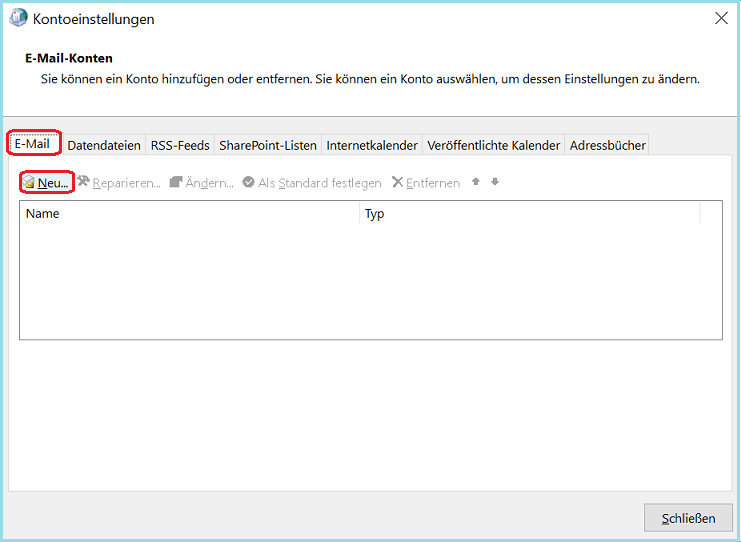Show the Internetkalender tab
This screenshot has height=542, width=741.
pos(372,145)
